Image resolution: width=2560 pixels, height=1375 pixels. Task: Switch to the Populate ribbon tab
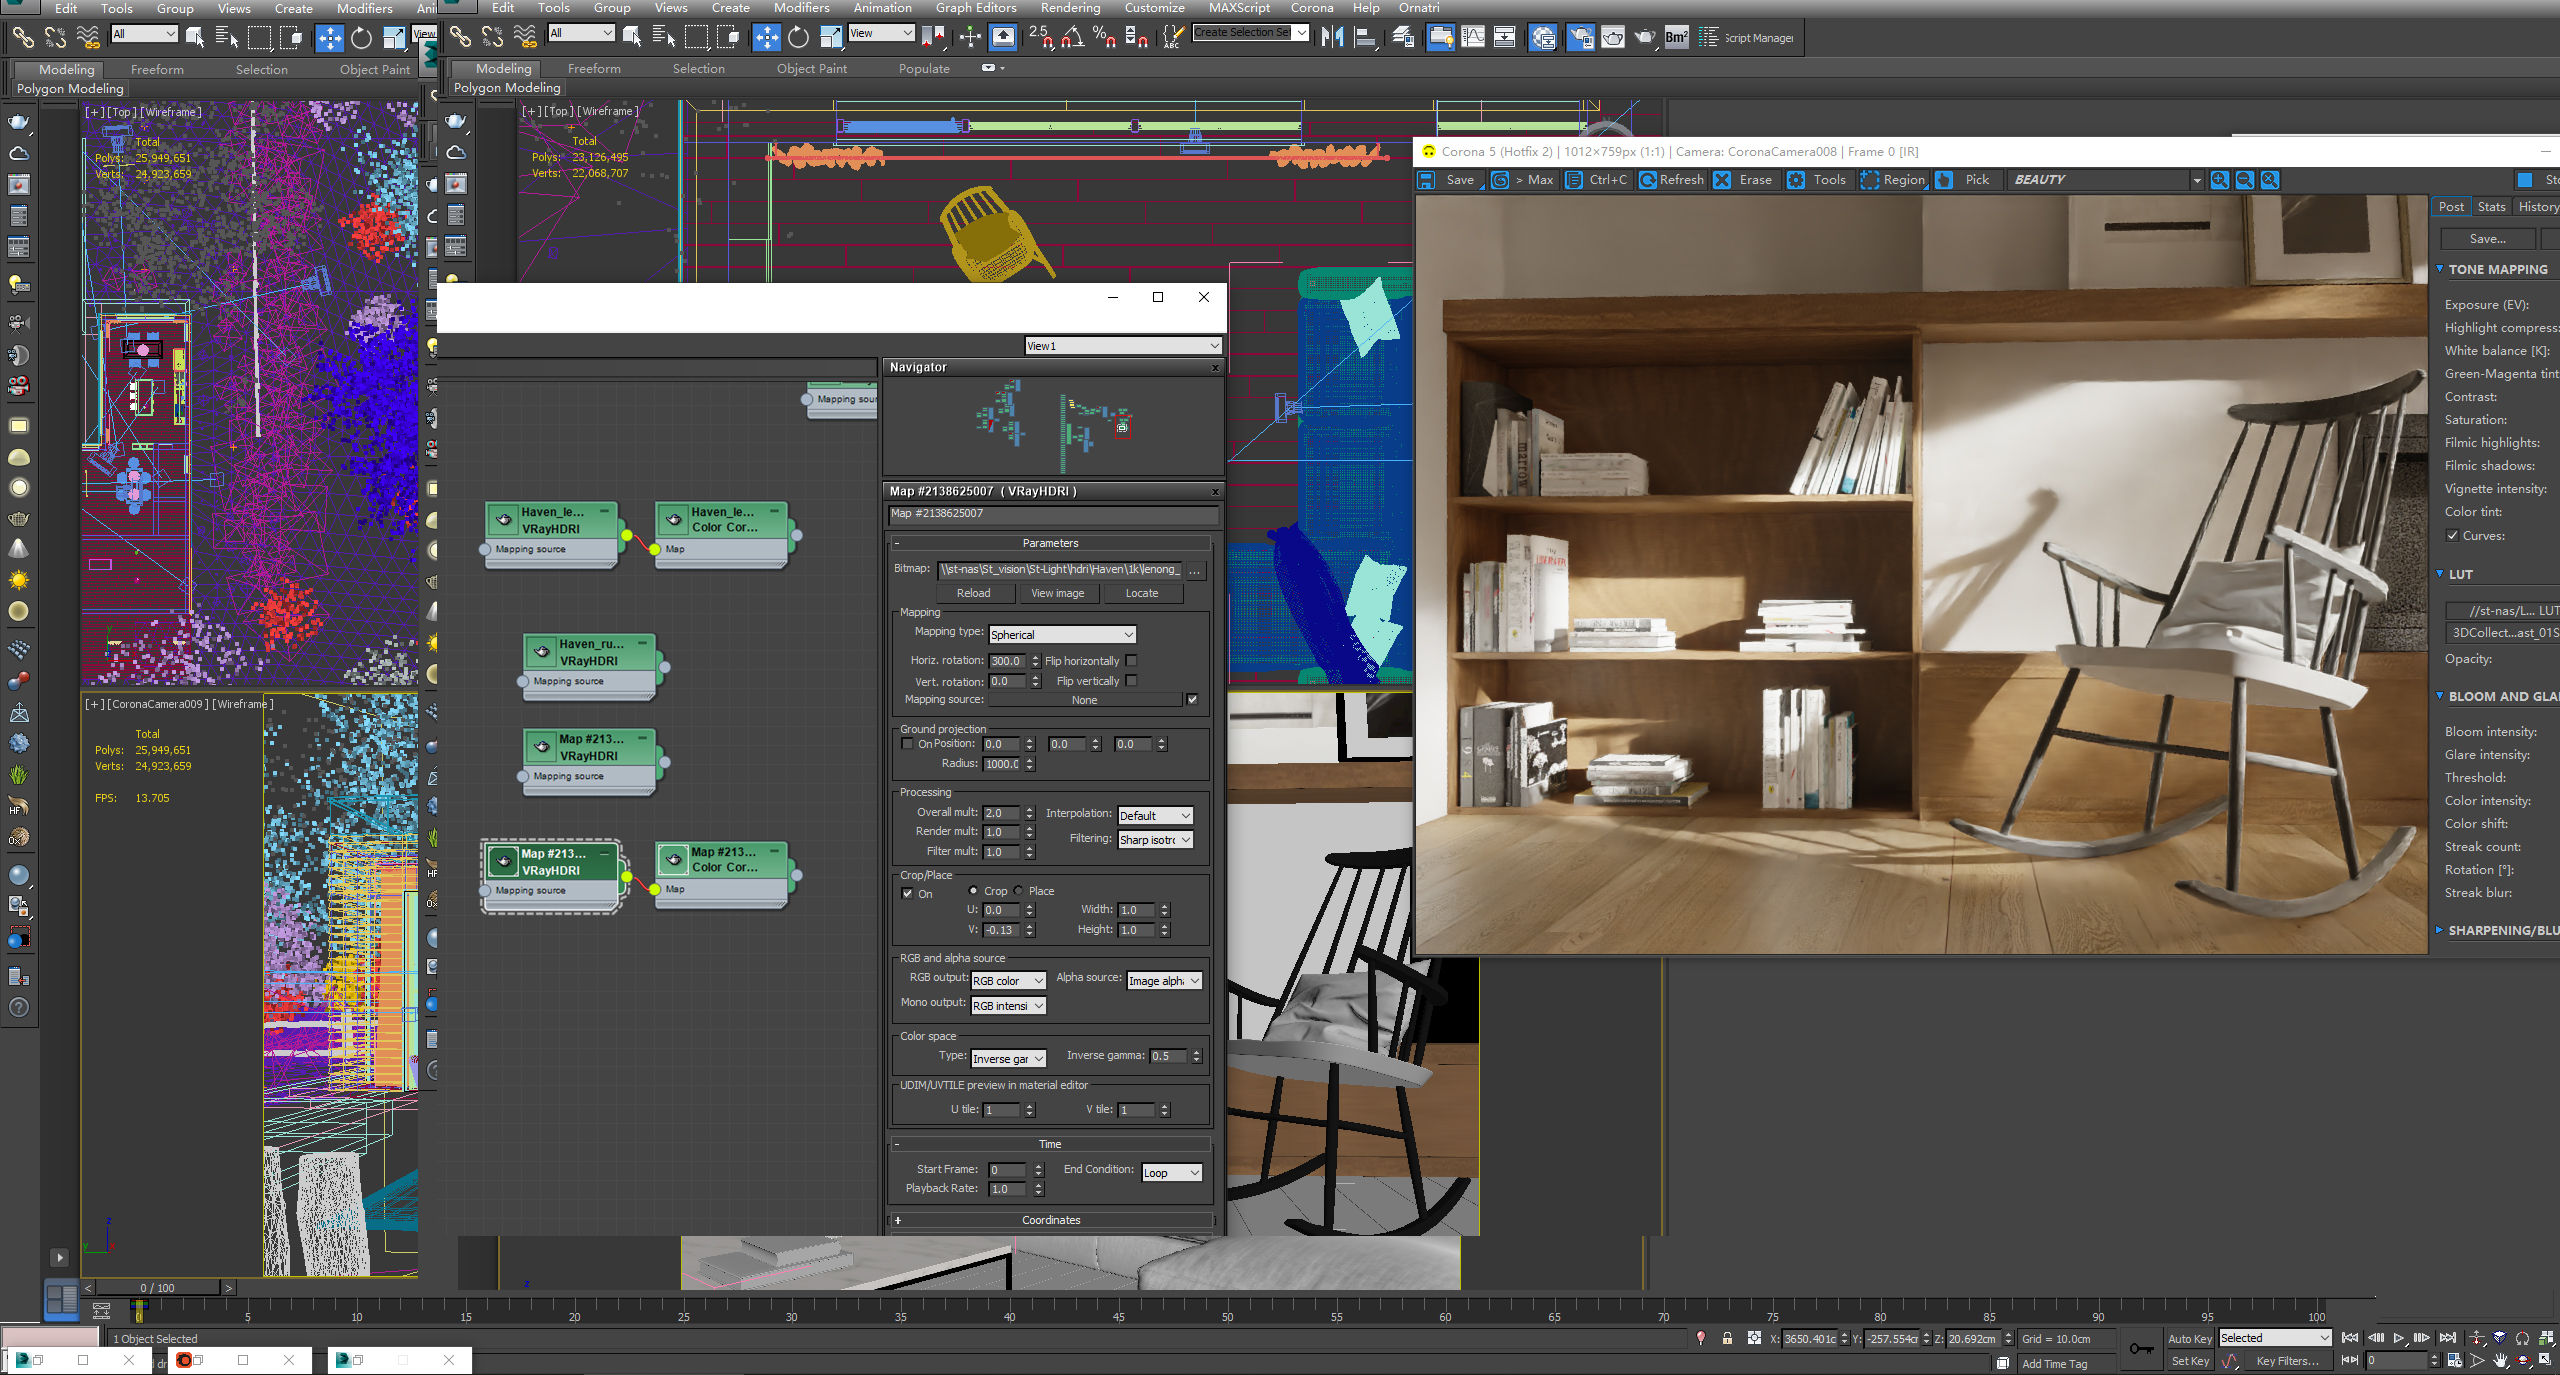pyautogui.click(x=924, y=69)
